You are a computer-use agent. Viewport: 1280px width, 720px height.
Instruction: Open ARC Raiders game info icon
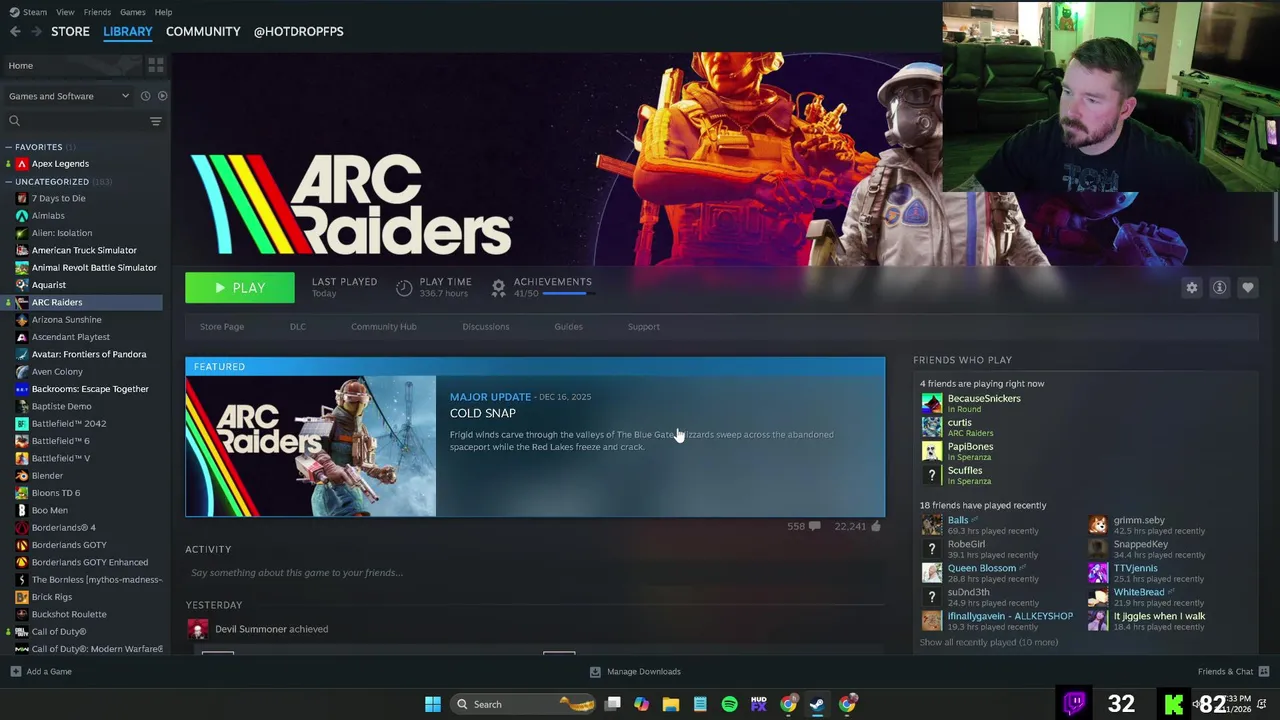[1219, 288]
